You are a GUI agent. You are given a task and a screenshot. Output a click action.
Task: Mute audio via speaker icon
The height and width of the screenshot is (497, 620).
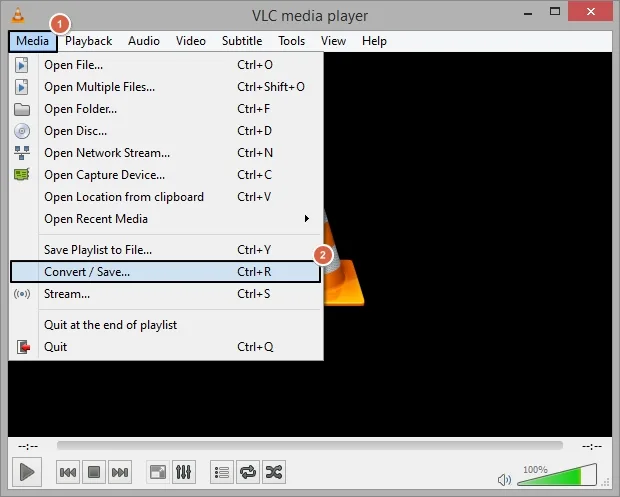(504, 480)
